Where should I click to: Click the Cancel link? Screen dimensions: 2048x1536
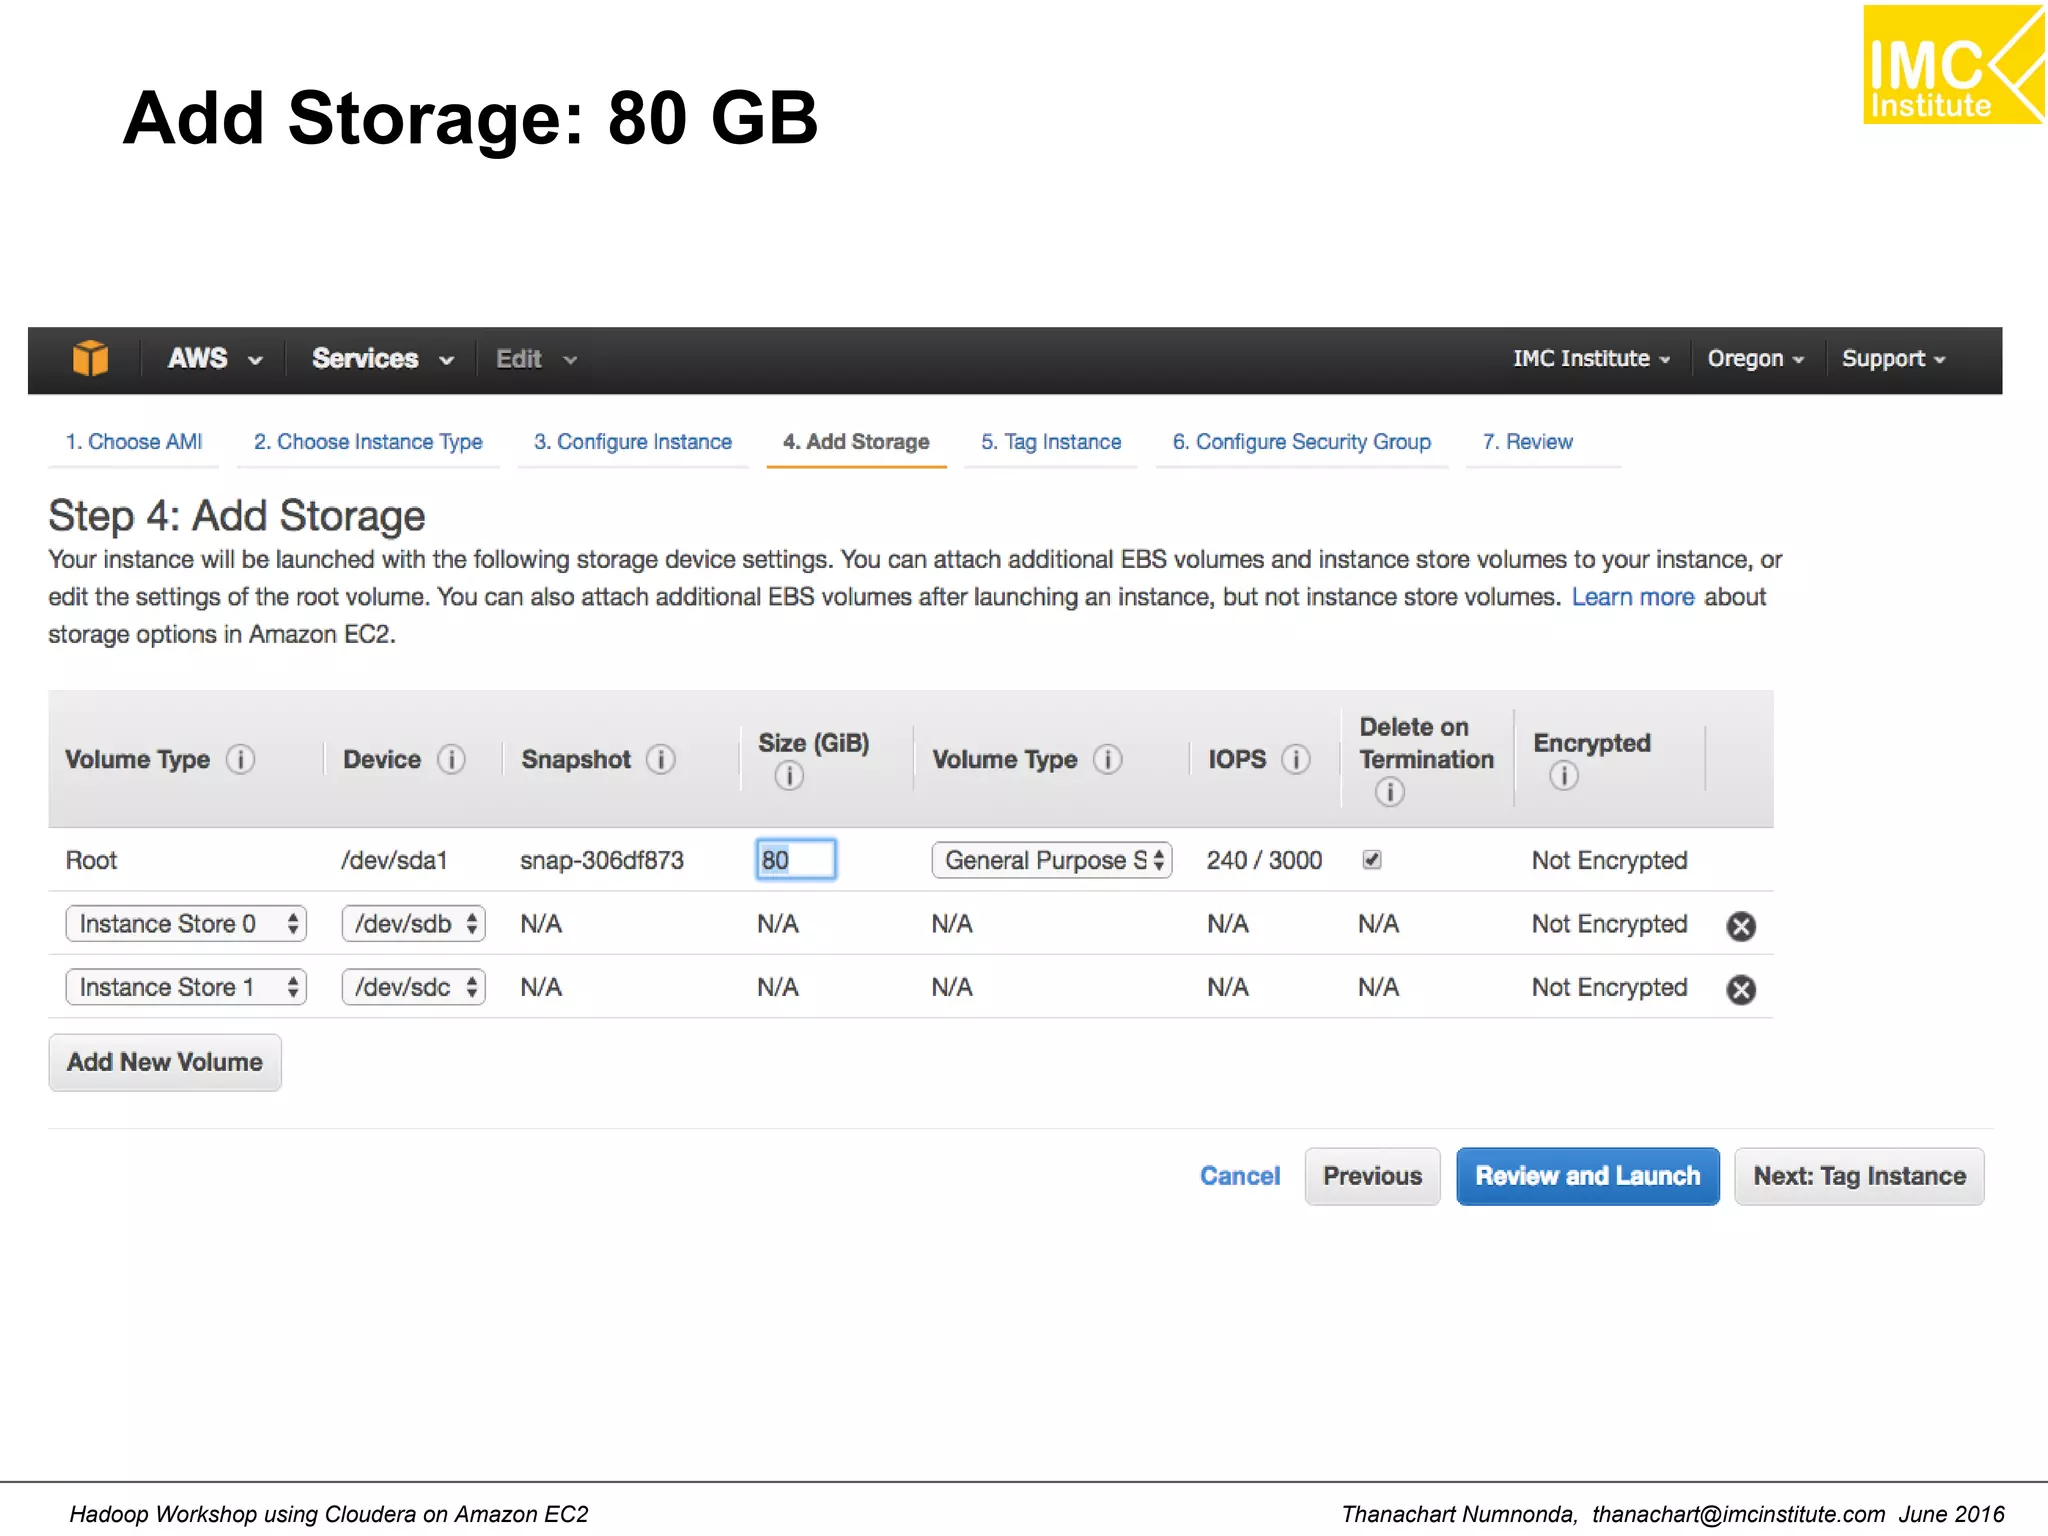pos(1239,1176)
